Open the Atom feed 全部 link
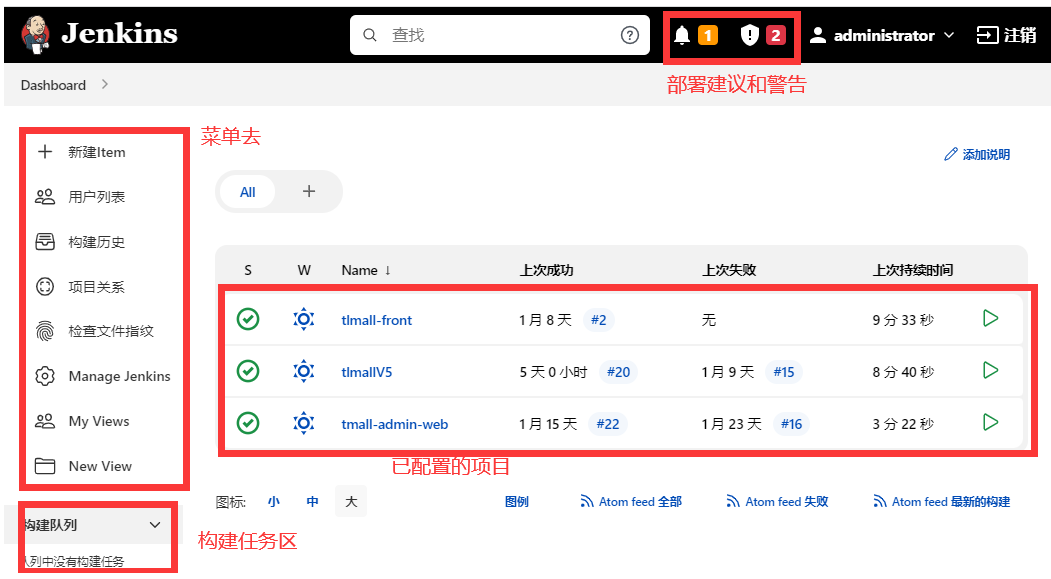This screenshot has width=1051, height=579. [x=631, y=501]
